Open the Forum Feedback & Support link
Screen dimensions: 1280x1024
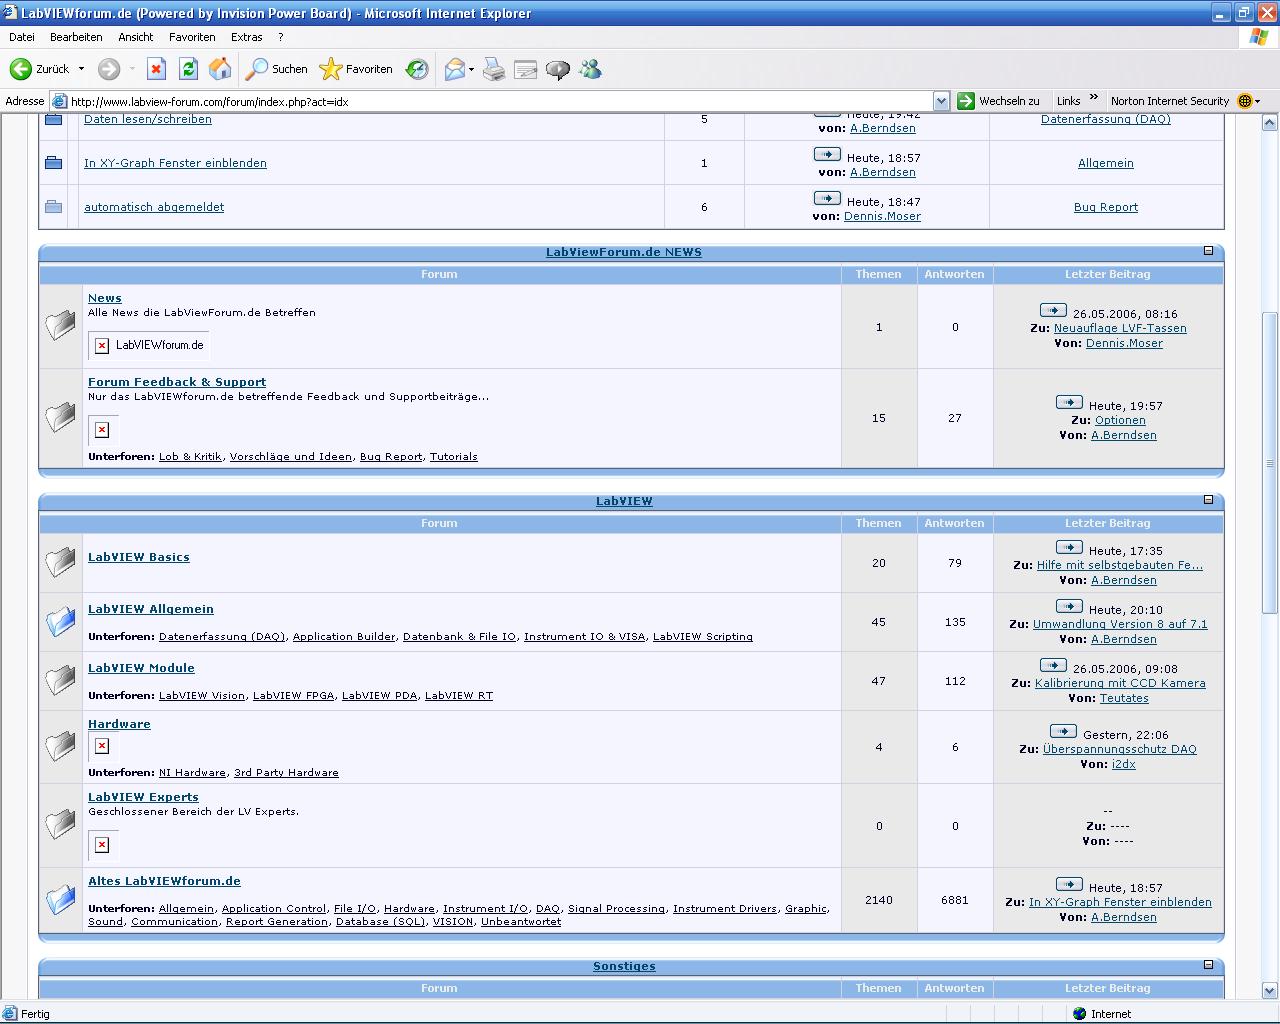(176, 382)
